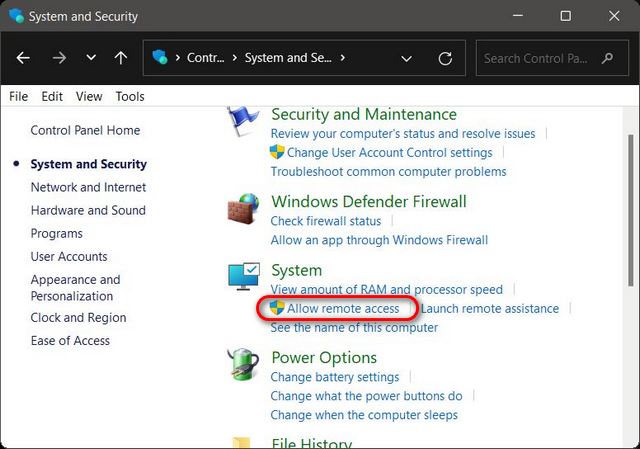This screenshot has height=449, width=640.
Task: Open Change User Account Control settings
Action: [x=389, y=153]
